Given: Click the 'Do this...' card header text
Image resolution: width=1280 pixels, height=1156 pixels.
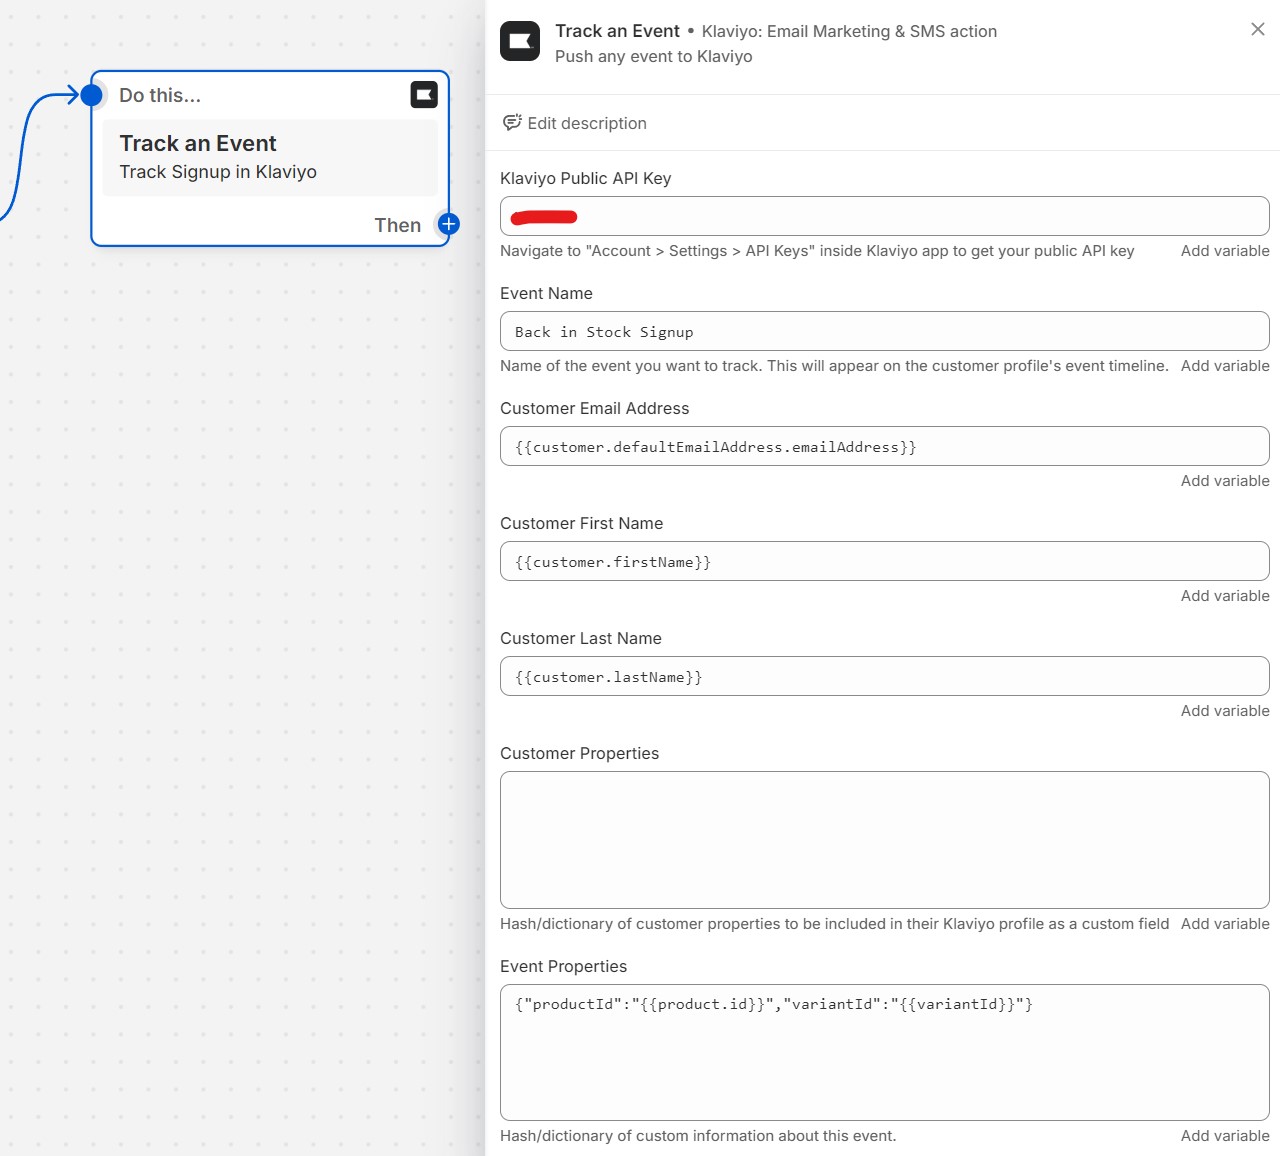Looking at the screenshot, I should [x=160, y=95].
